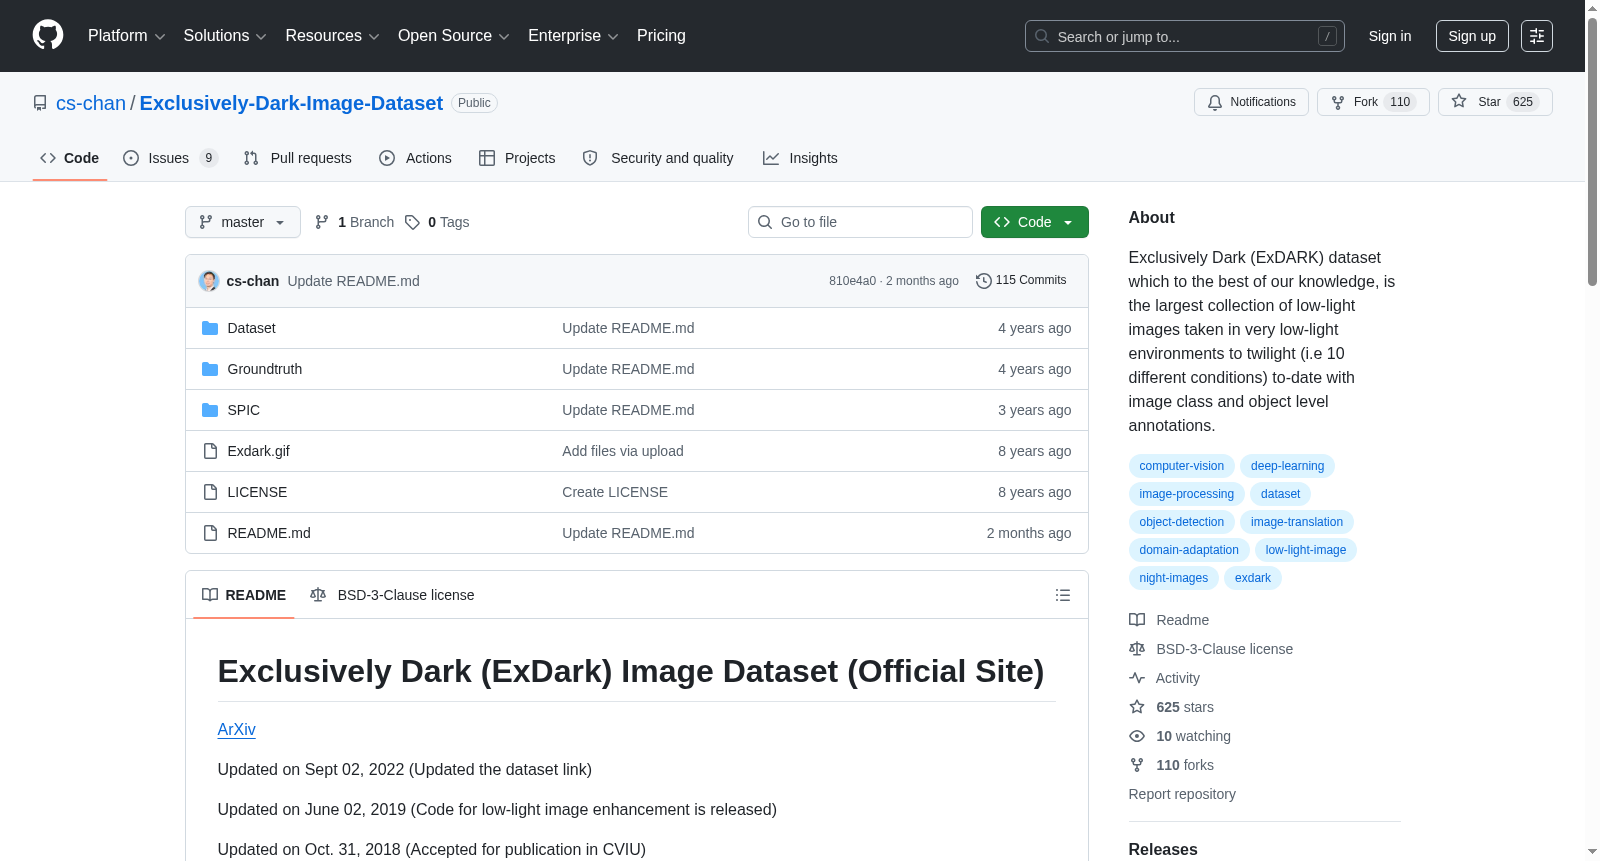Open the Security and quality tab
Image resolution: width=1600 pixels, height=861 pixels.
click(x=658, y=158)
